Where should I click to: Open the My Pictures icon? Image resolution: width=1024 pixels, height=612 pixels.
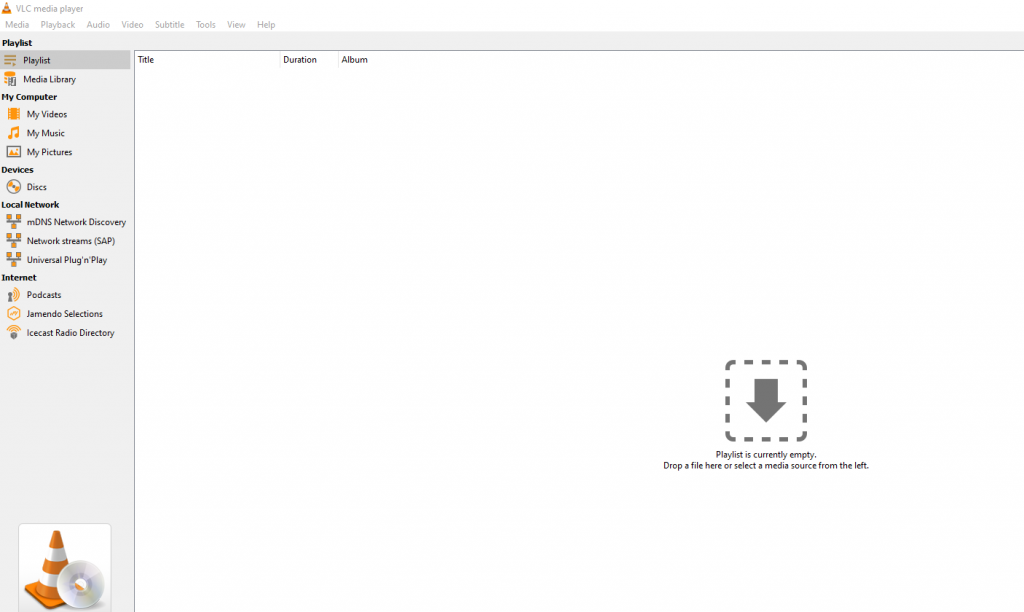pyautogui.click(x=14, y=152)
